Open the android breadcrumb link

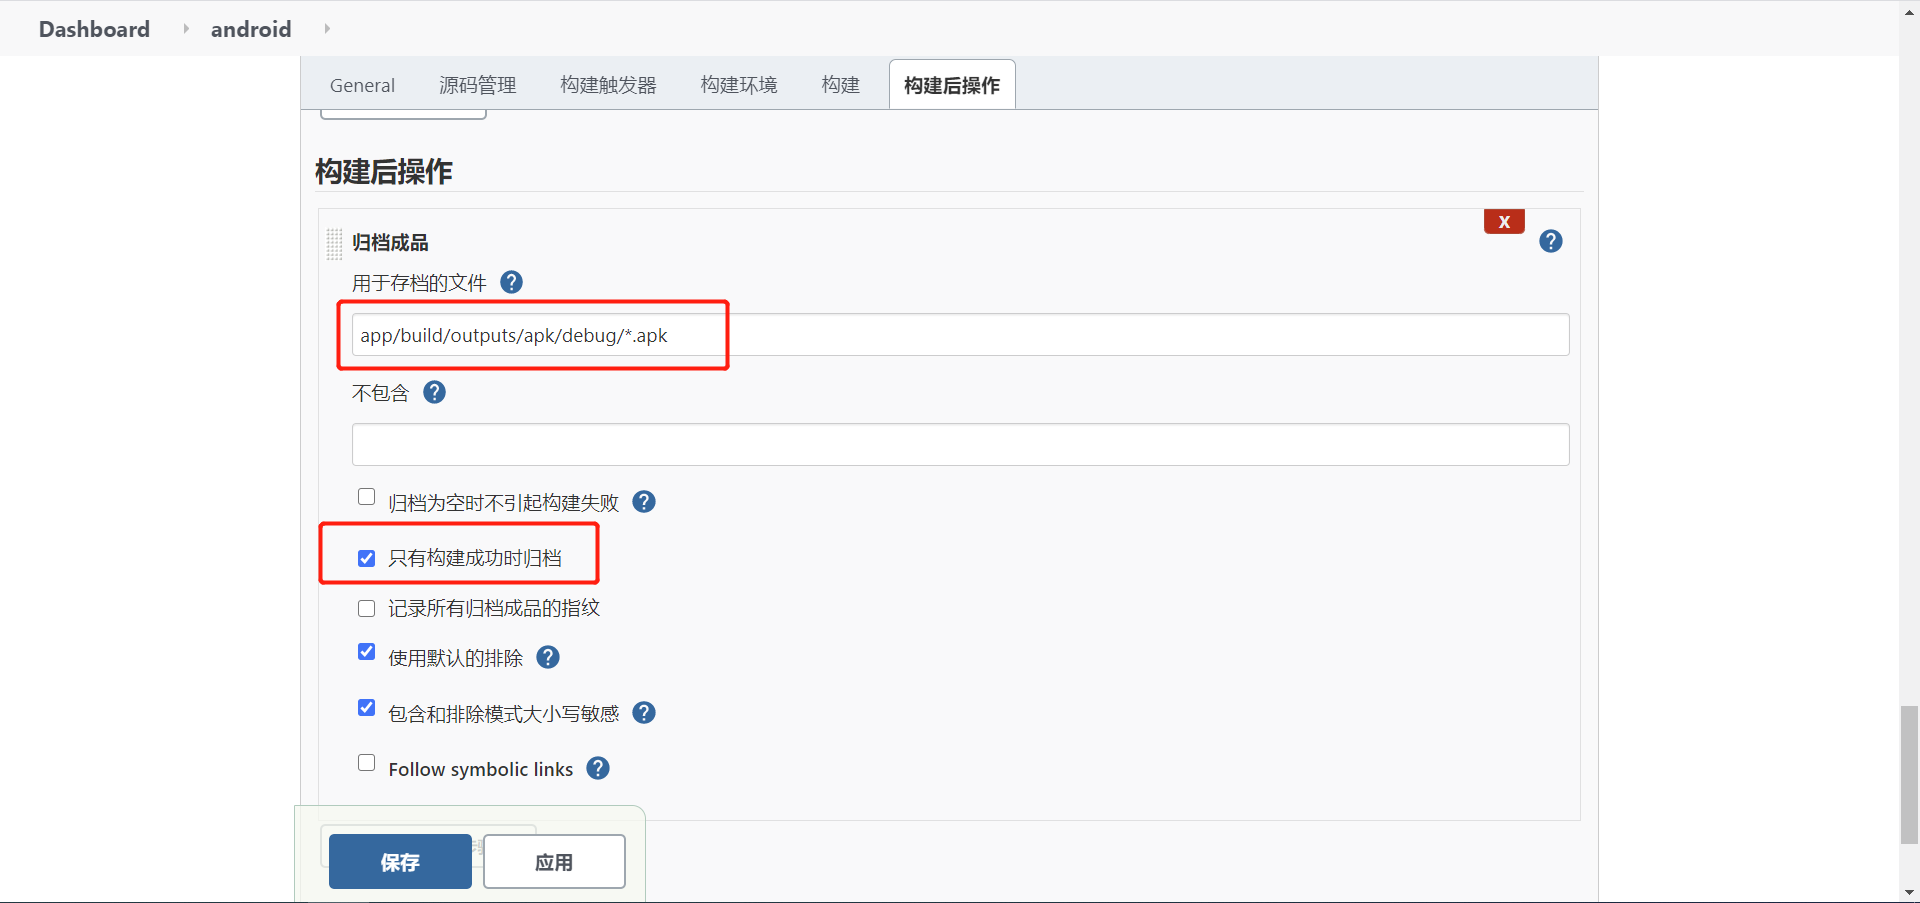[251, 29]
